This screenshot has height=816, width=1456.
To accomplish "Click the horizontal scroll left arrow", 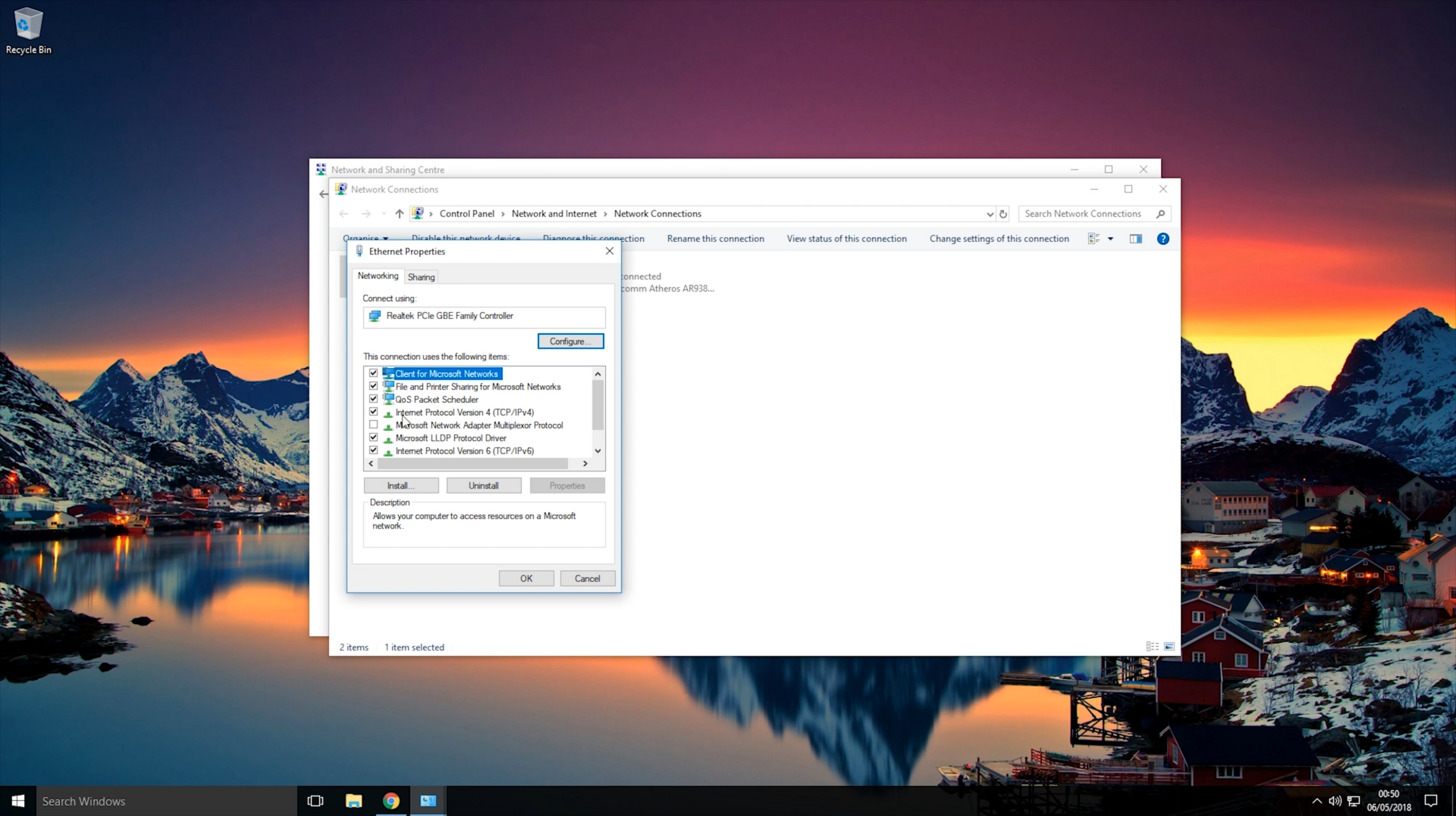I will tap(371, 464).
